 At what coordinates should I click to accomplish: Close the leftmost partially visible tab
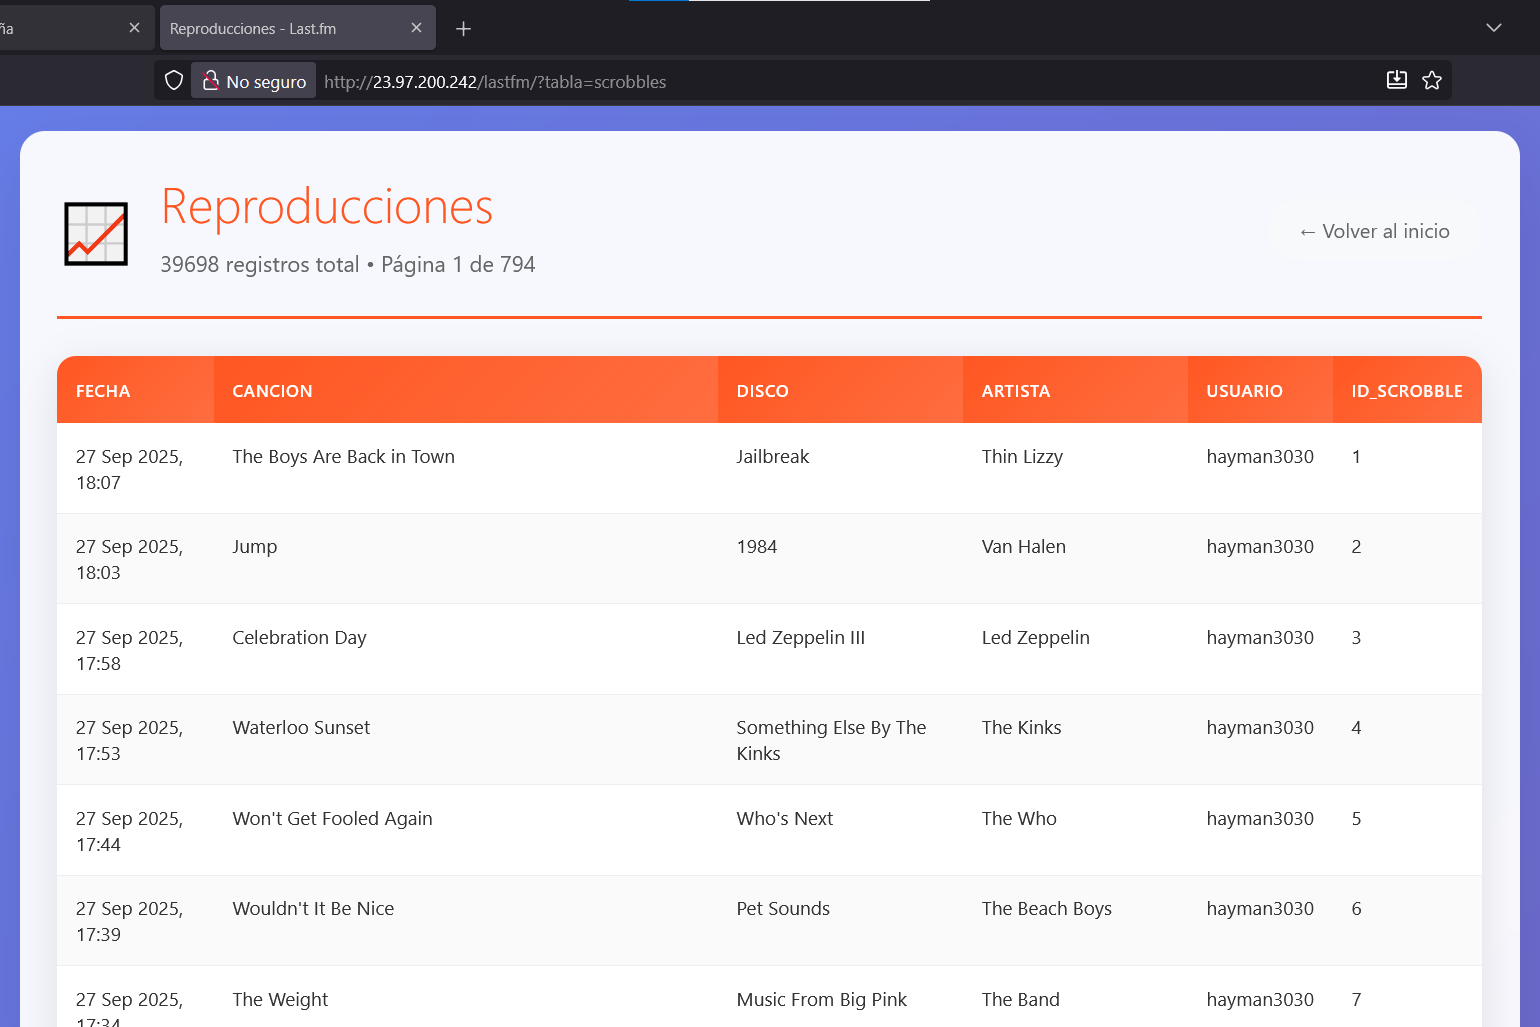point(134,28)
